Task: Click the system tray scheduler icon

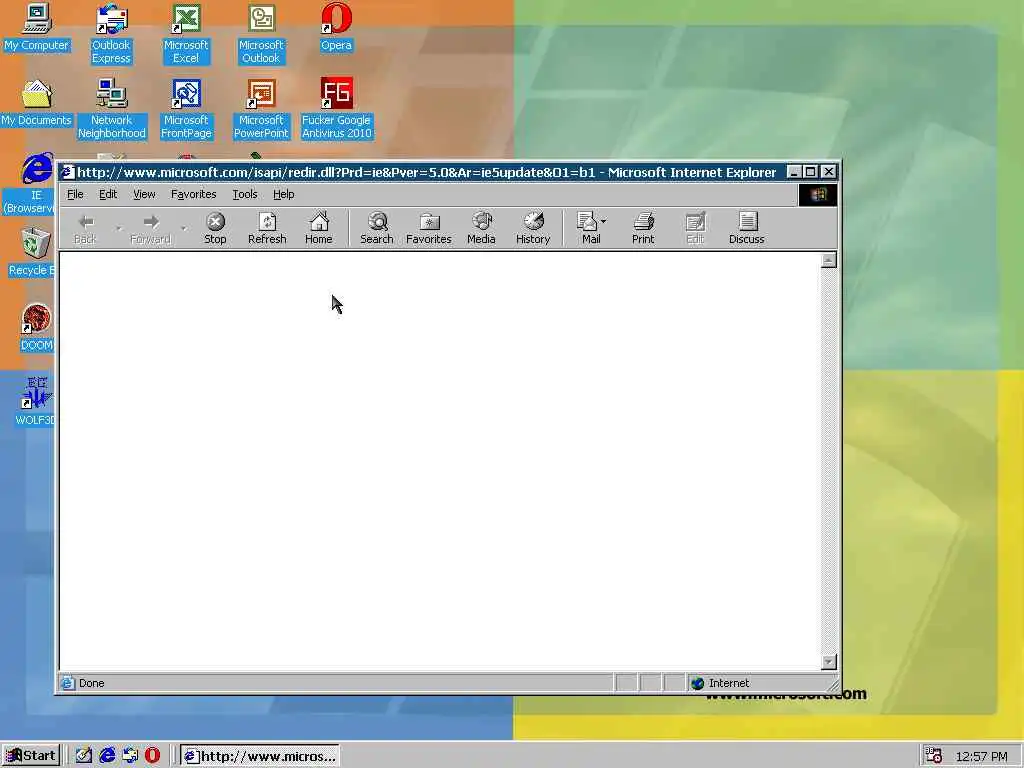Action: [933, 756]
